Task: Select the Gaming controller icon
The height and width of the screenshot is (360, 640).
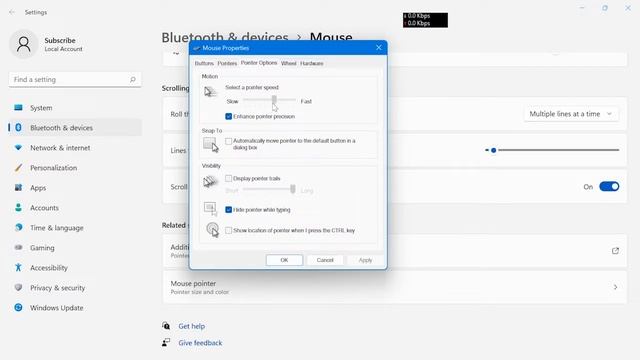Action: (18, 248)
